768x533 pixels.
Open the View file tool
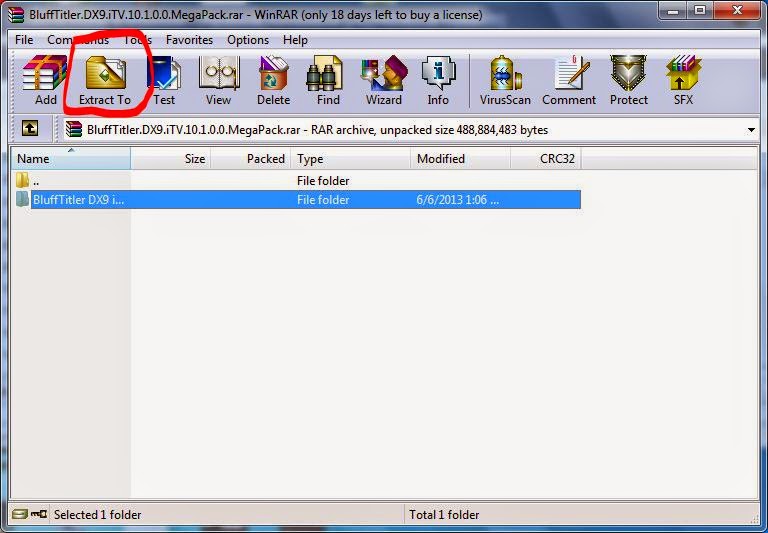click(218, 73)
